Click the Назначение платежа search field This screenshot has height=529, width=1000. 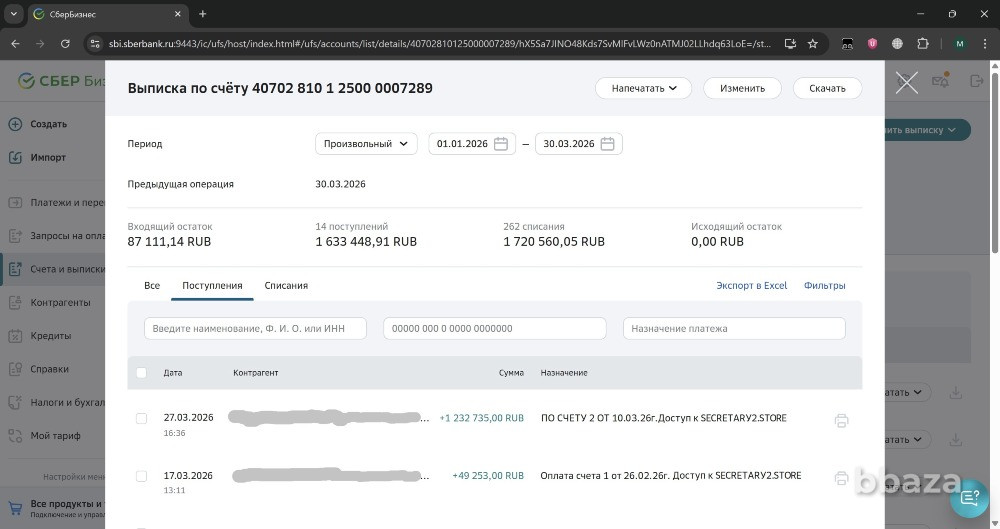(734, 329)
